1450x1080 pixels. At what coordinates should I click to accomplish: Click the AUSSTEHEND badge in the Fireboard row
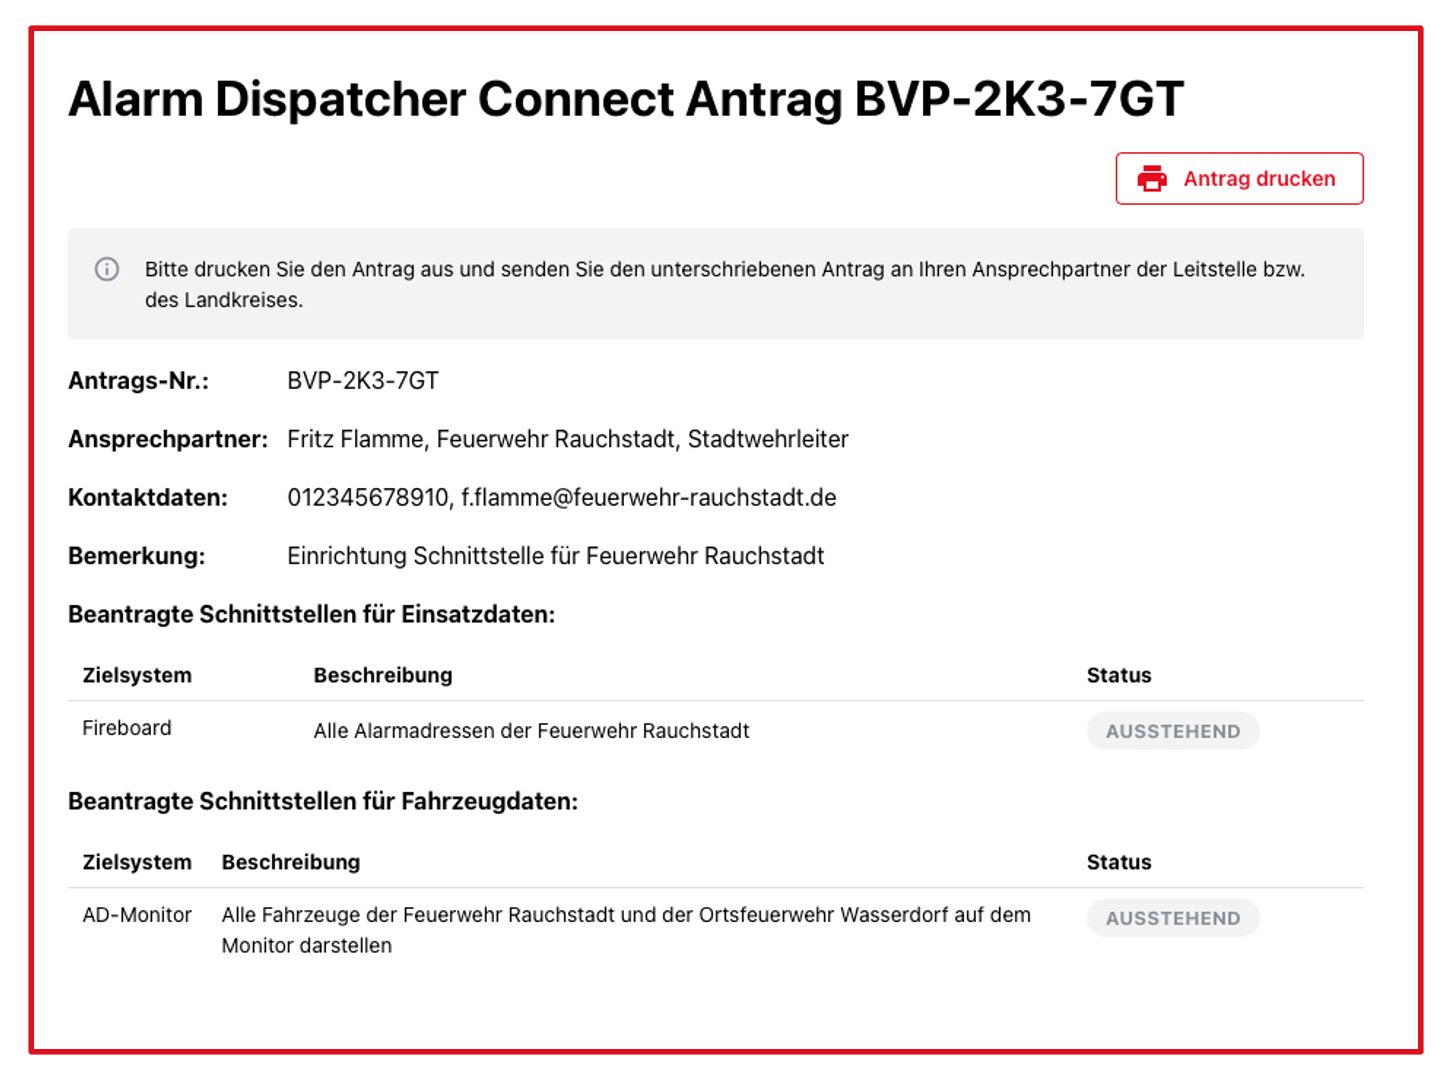[x=1172, y=731]
